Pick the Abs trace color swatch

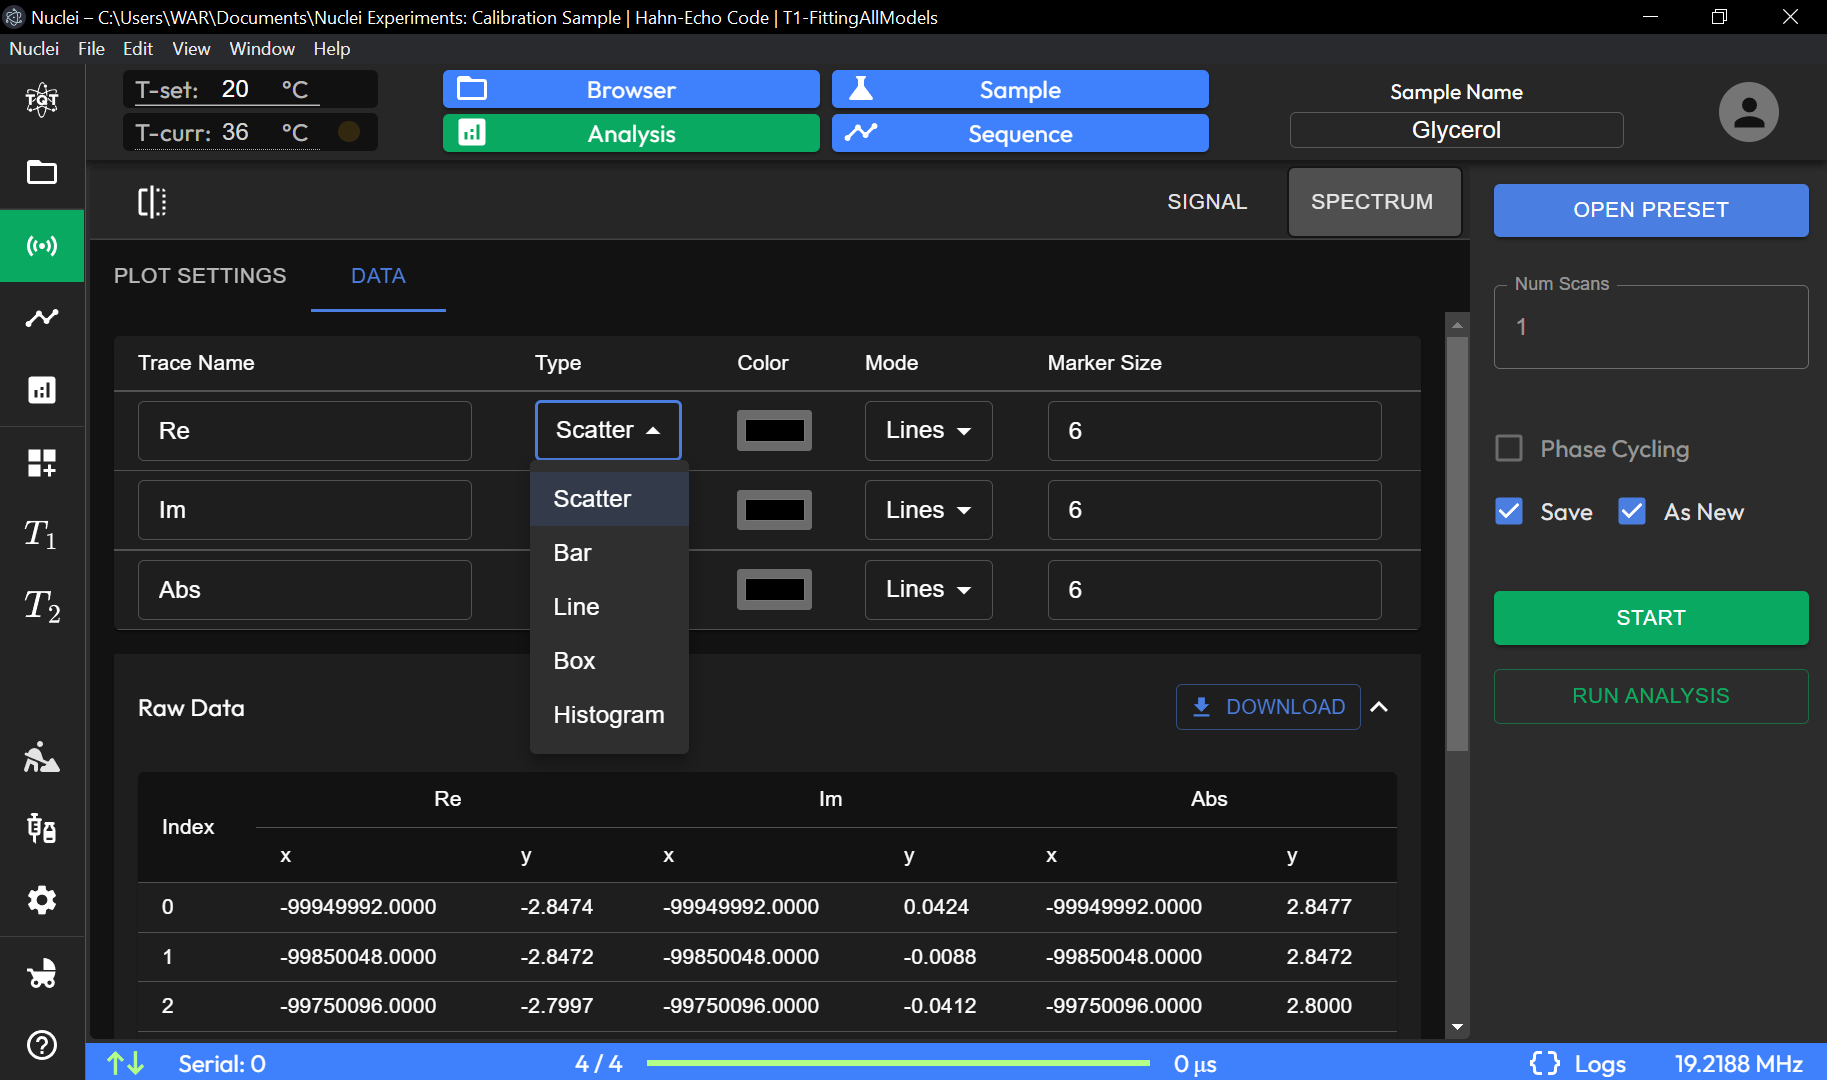coord(774,590)
